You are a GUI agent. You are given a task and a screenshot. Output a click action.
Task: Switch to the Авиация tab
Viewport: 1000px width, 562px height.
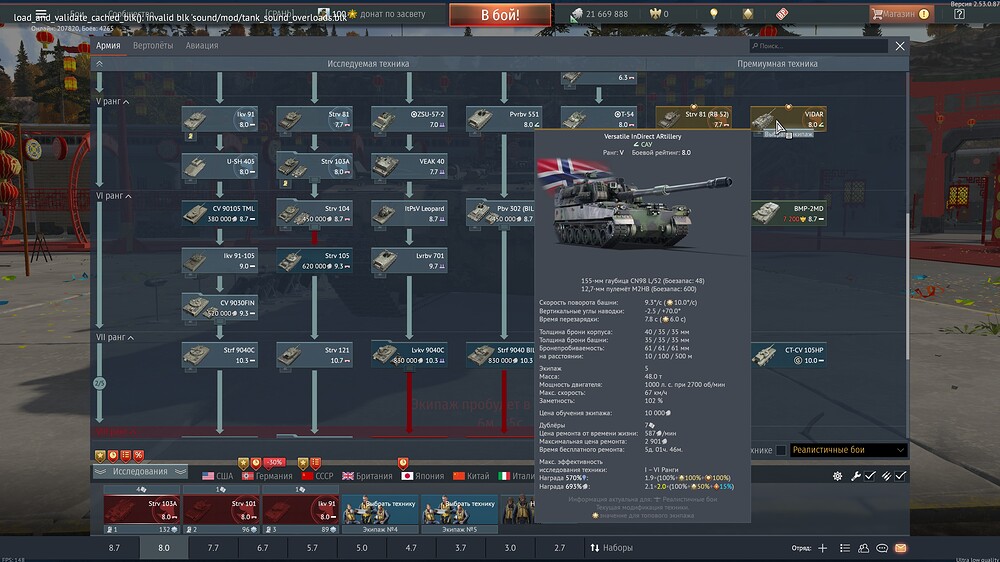click(201, 46)
